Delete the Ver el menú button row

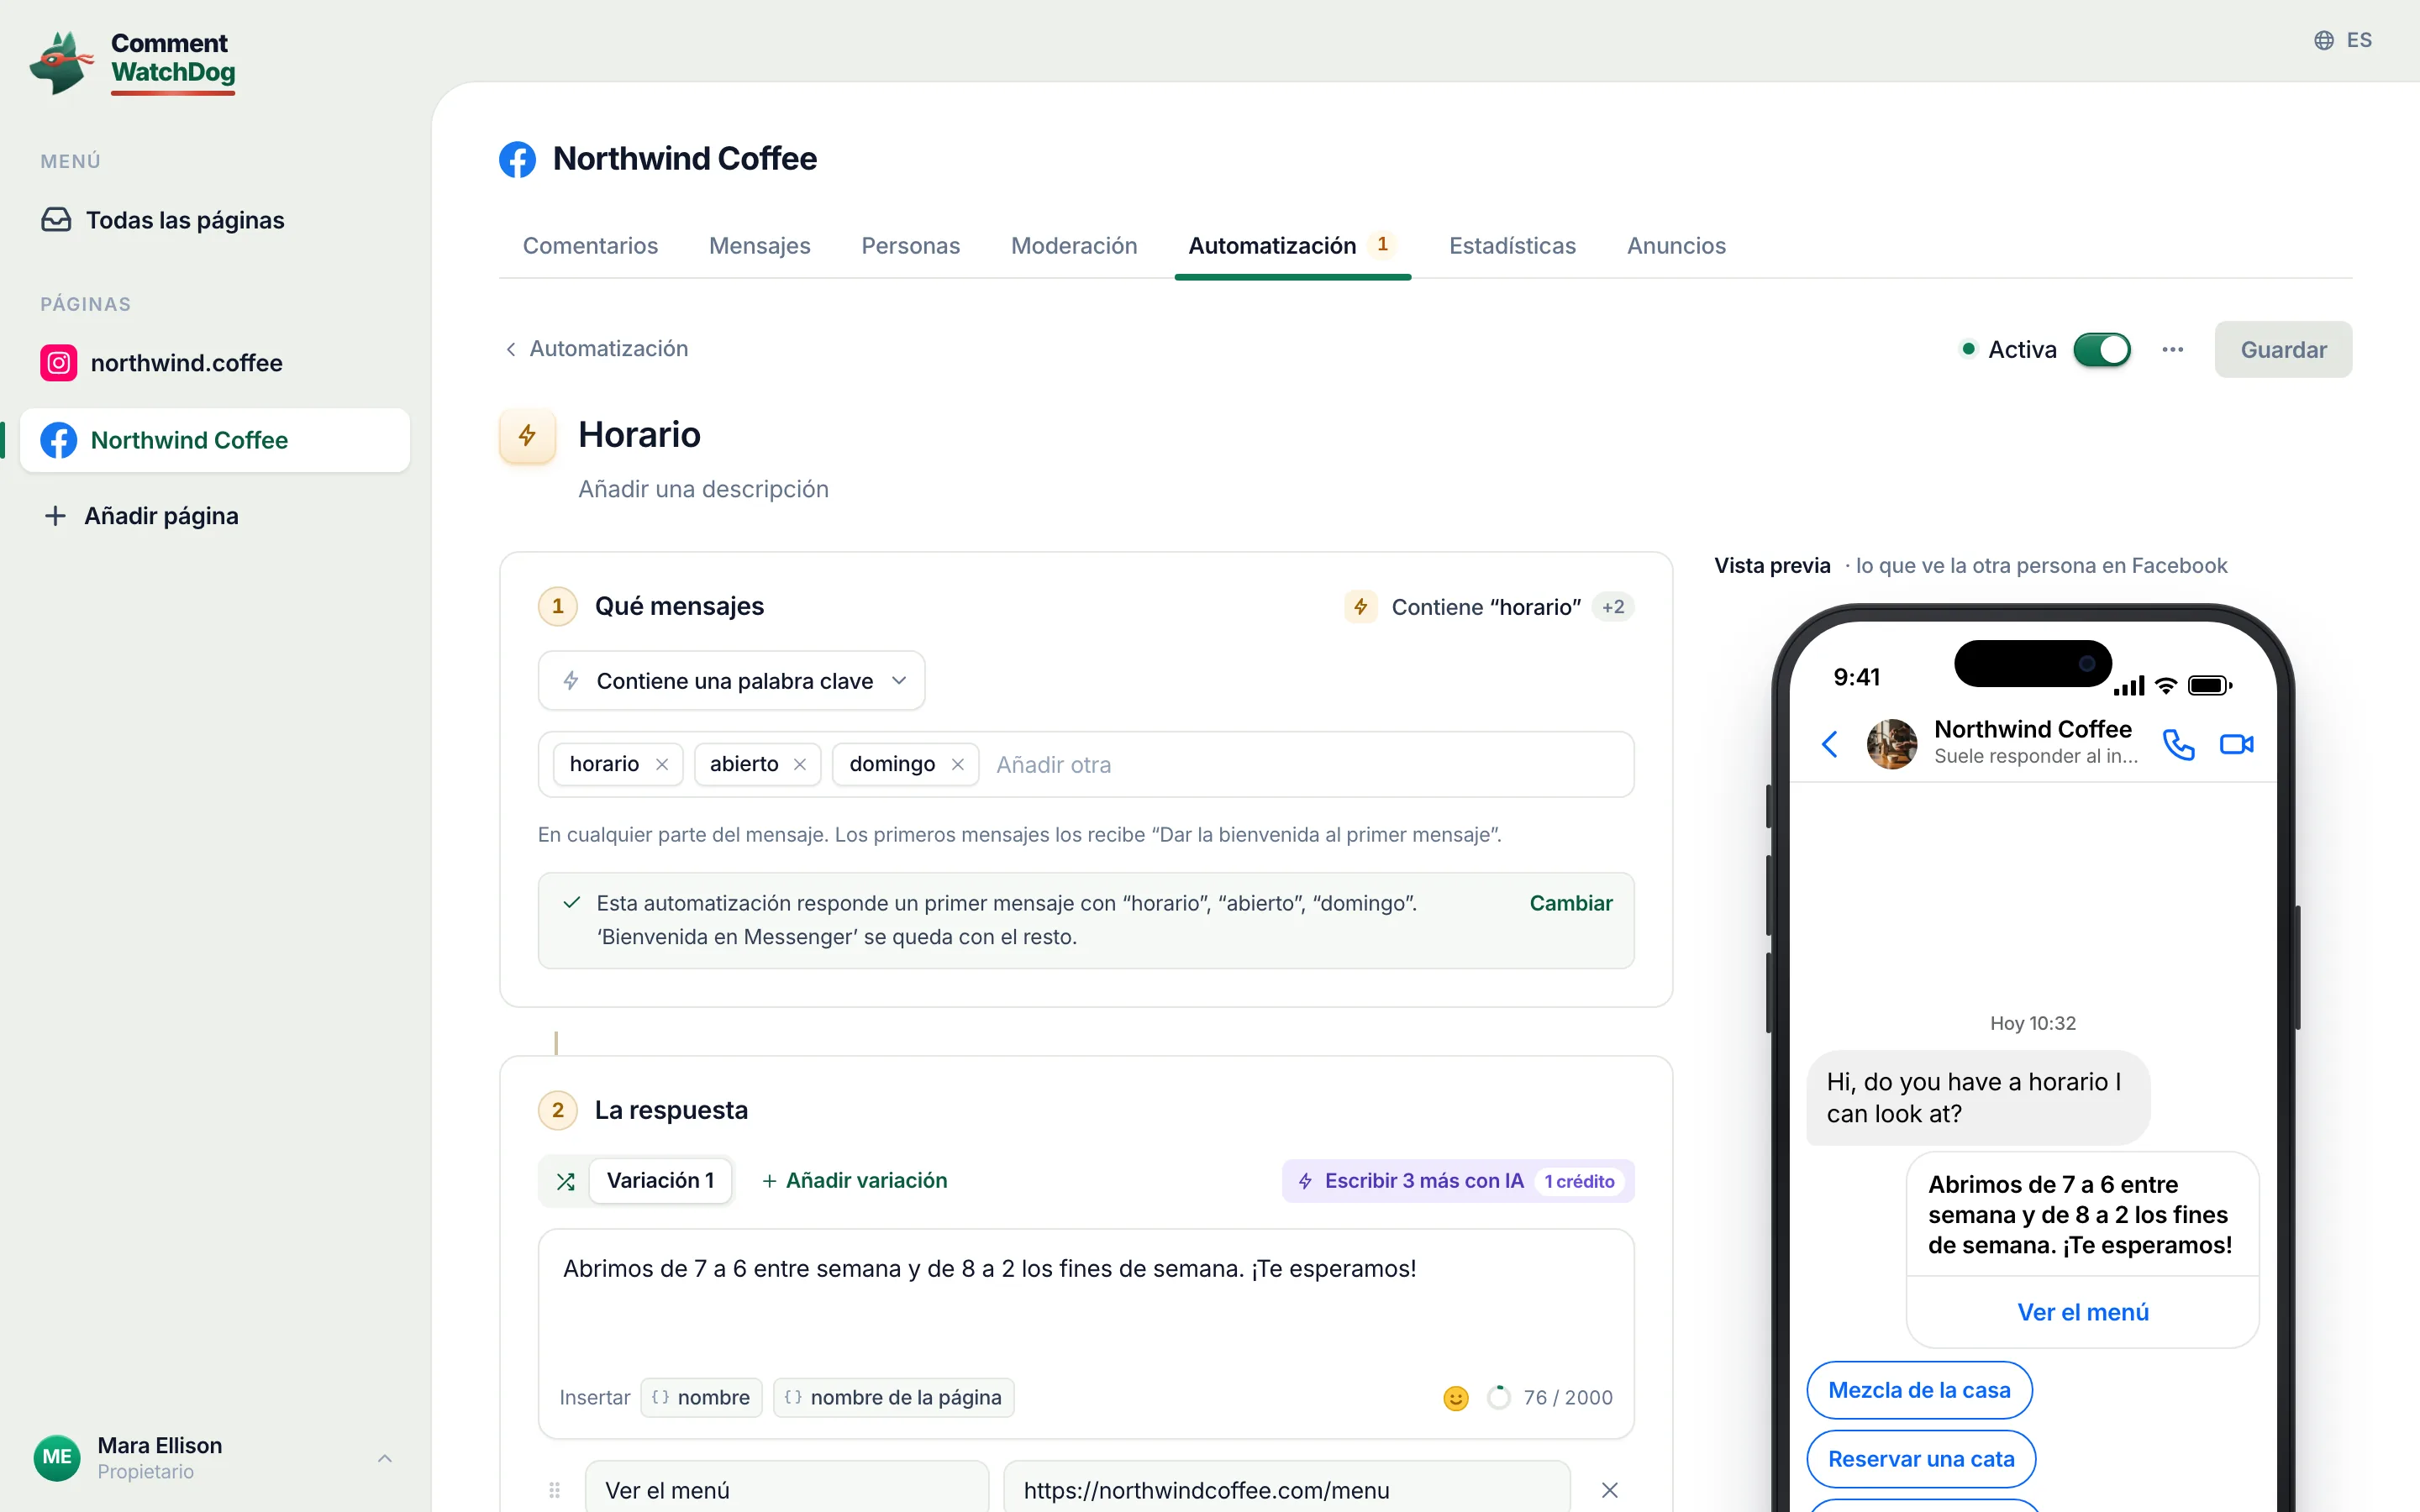point(1610,1490)
